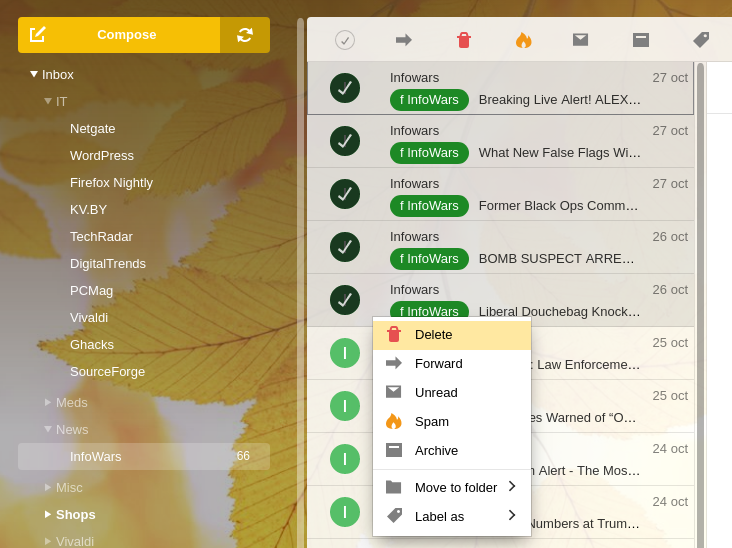Expand the Misc folder triangle

(x=48, y=487)
